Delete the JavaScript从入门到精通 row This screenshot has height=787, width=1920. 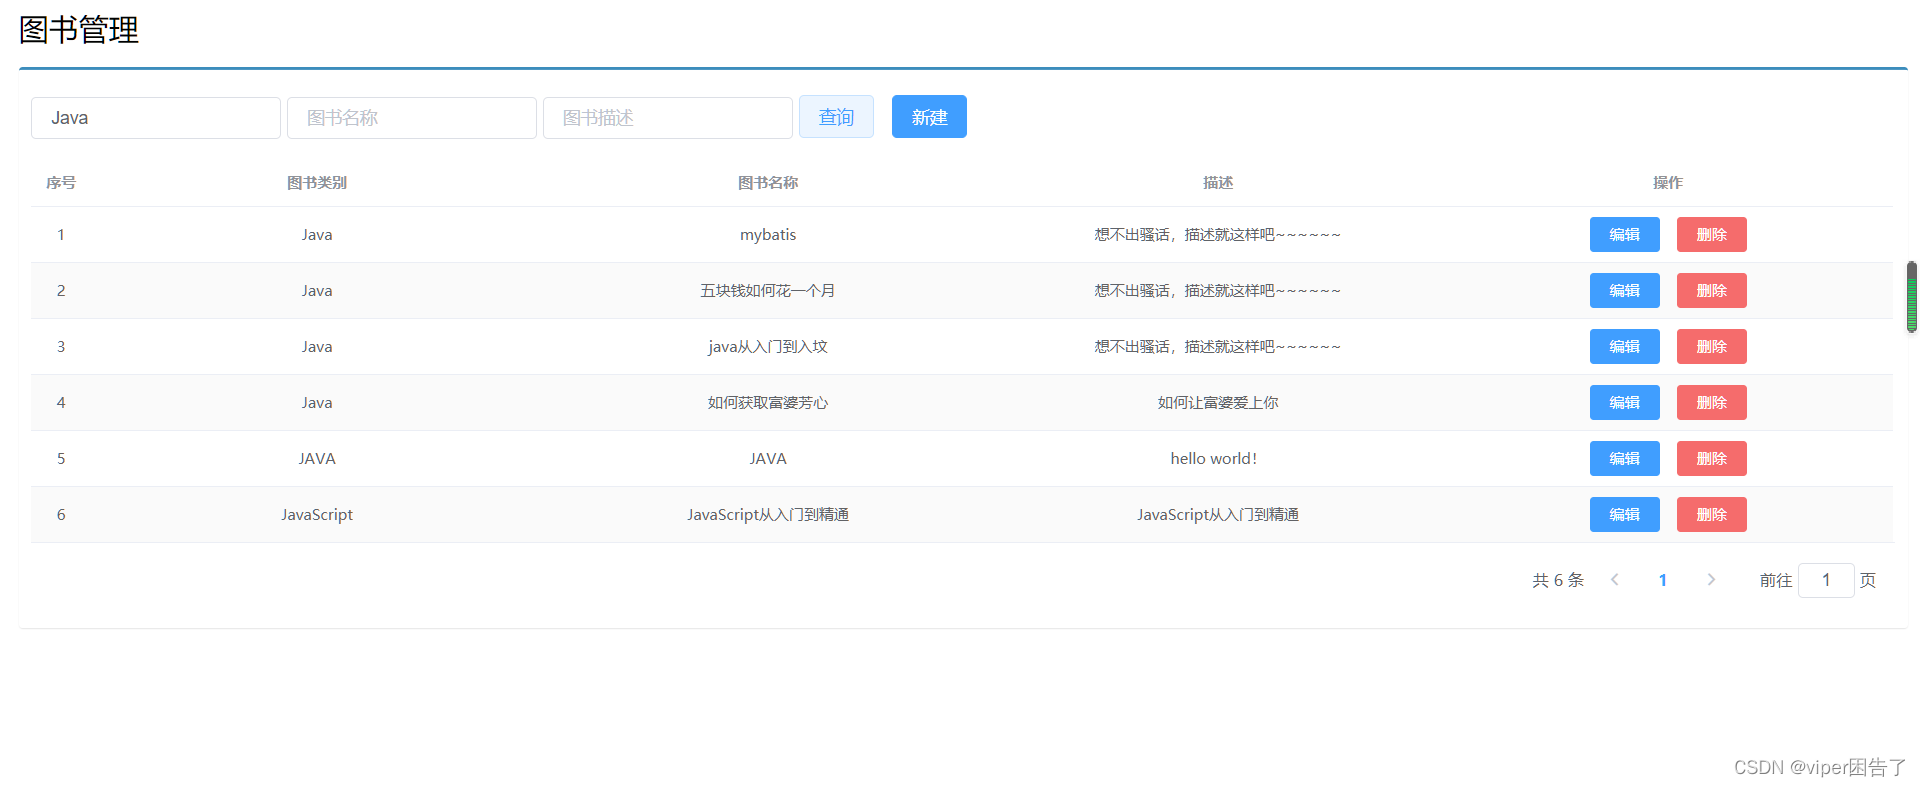coord(1712,515)
